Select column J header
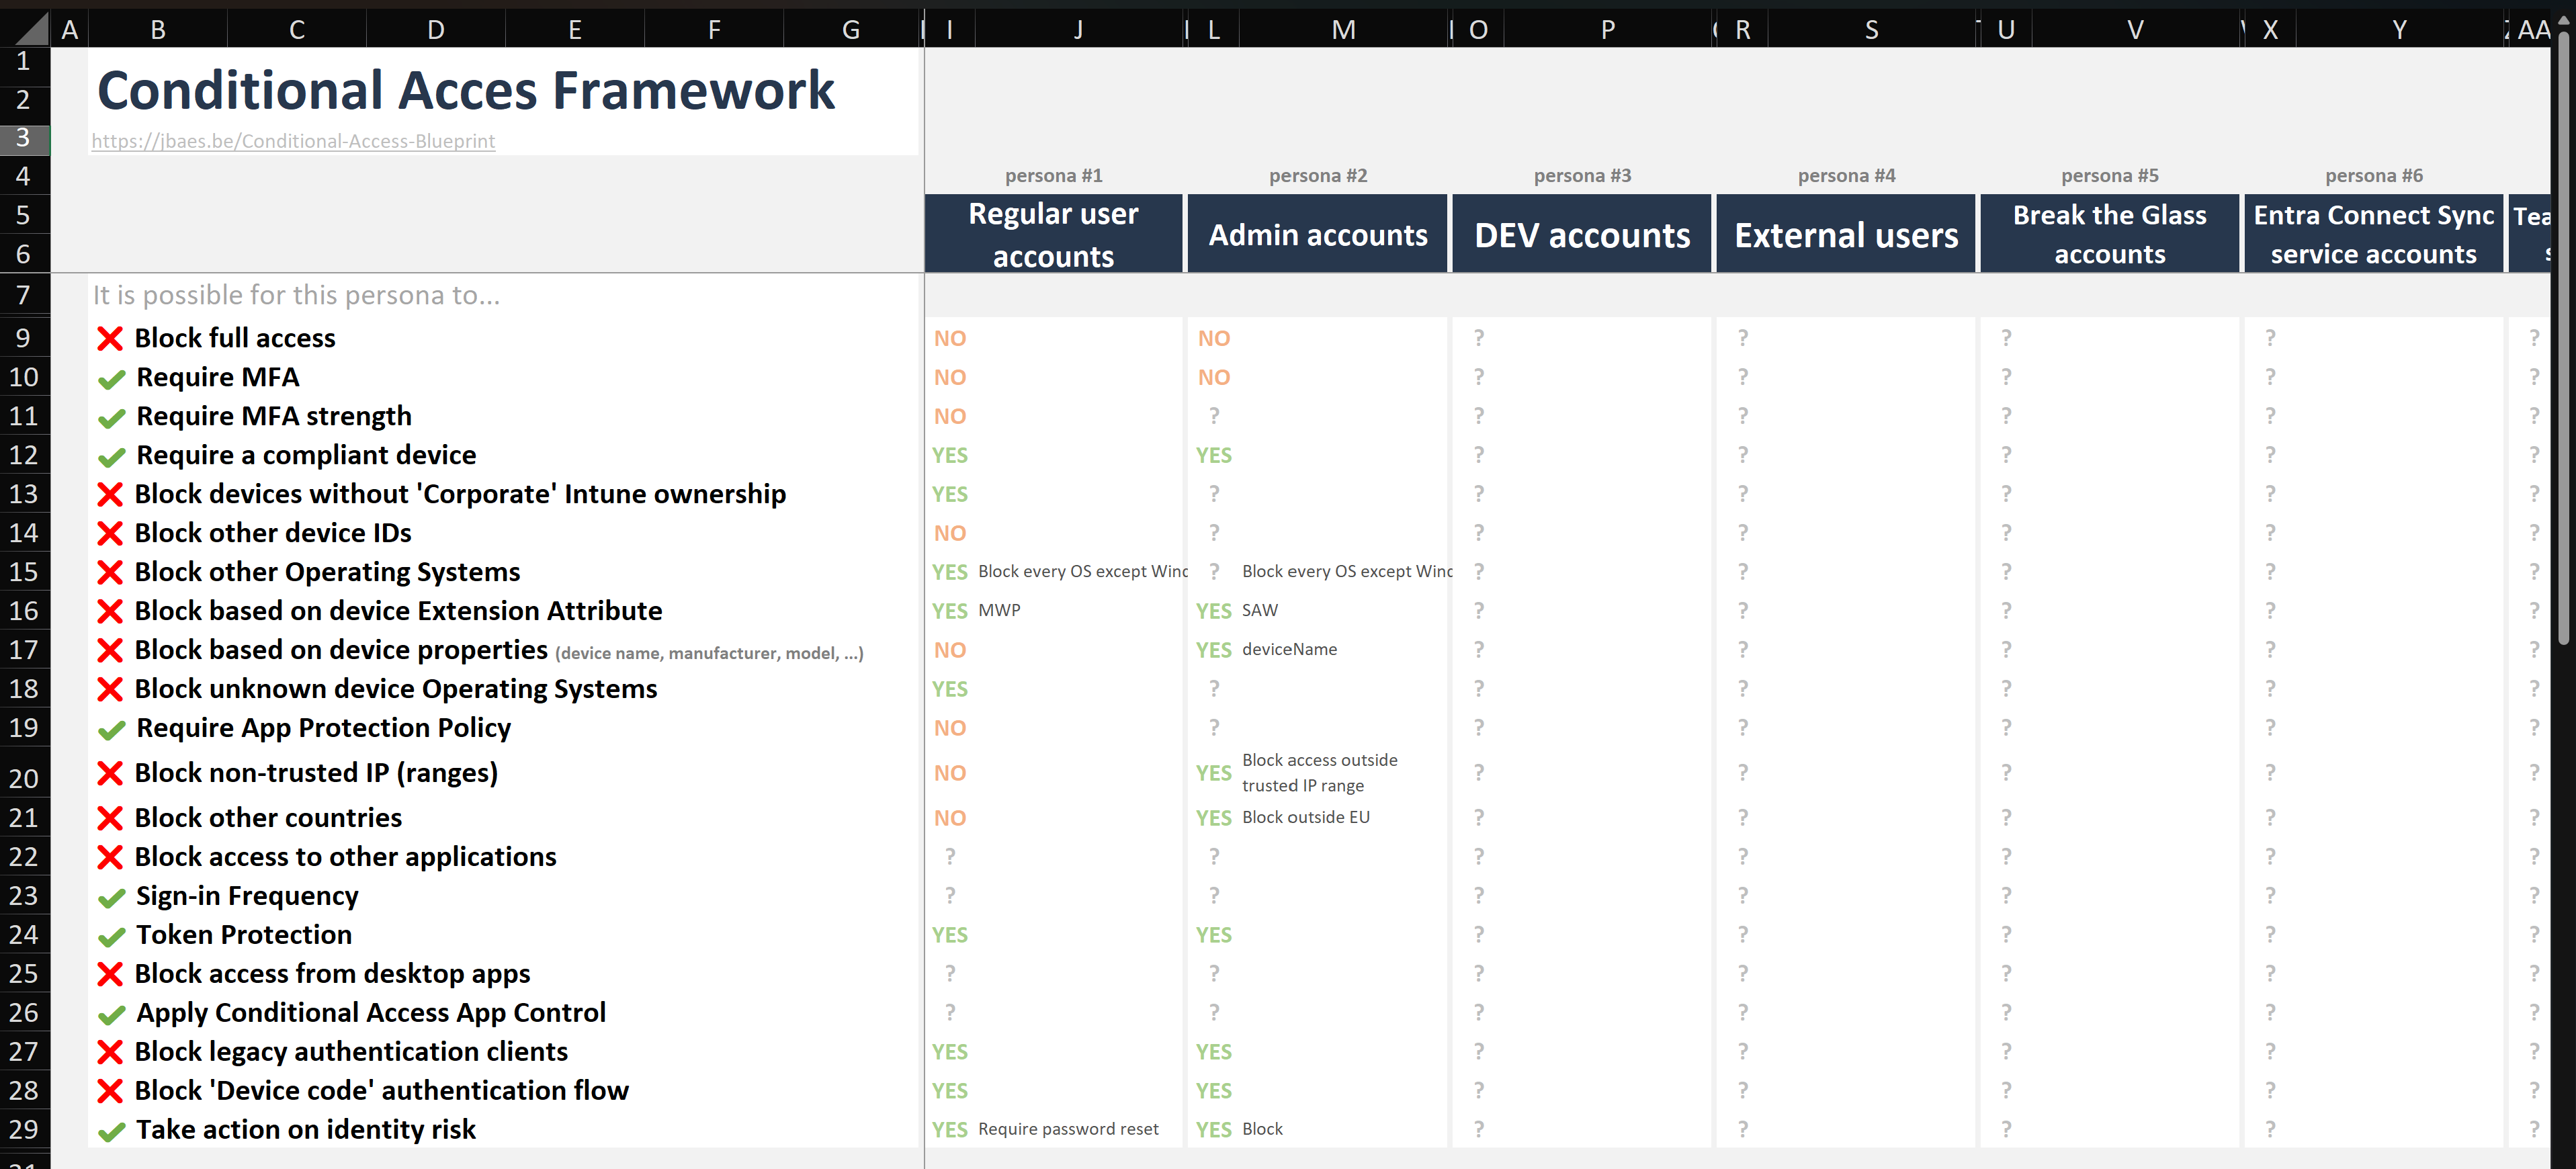Image resolution: width=2576 pixels, height=1169 pixels. (1077, 30)
